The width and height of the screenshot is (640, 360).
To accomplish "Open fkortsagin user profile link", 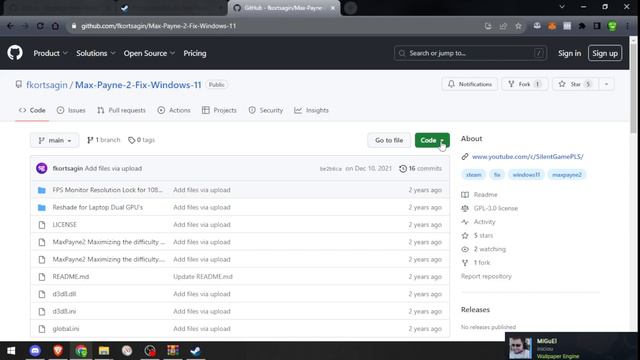I will [47, 85].
